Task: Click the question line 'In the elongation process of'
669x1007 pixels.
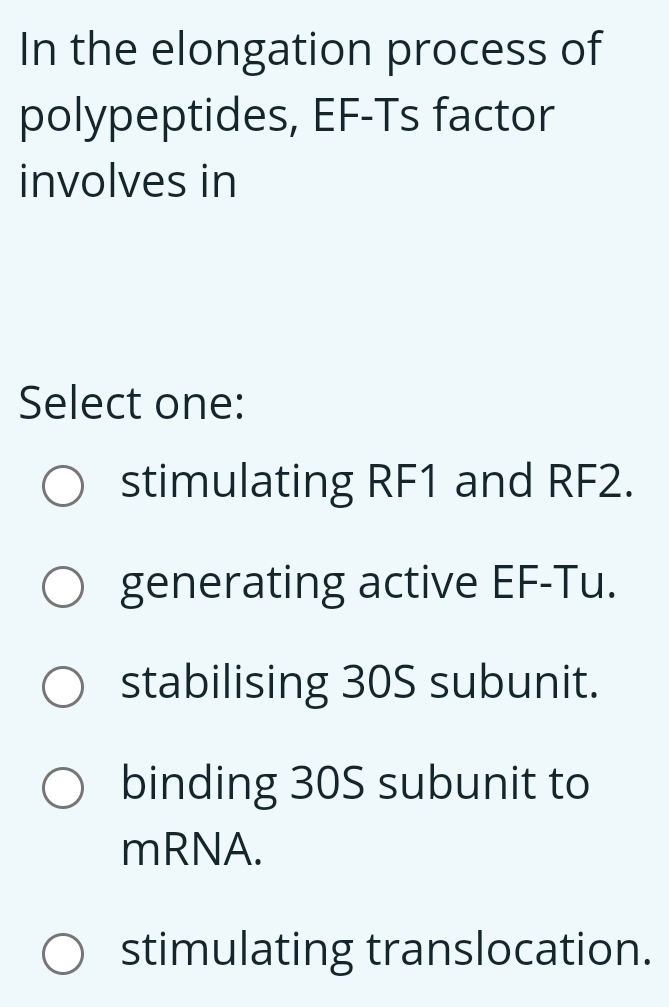Action: coord(311,49)
